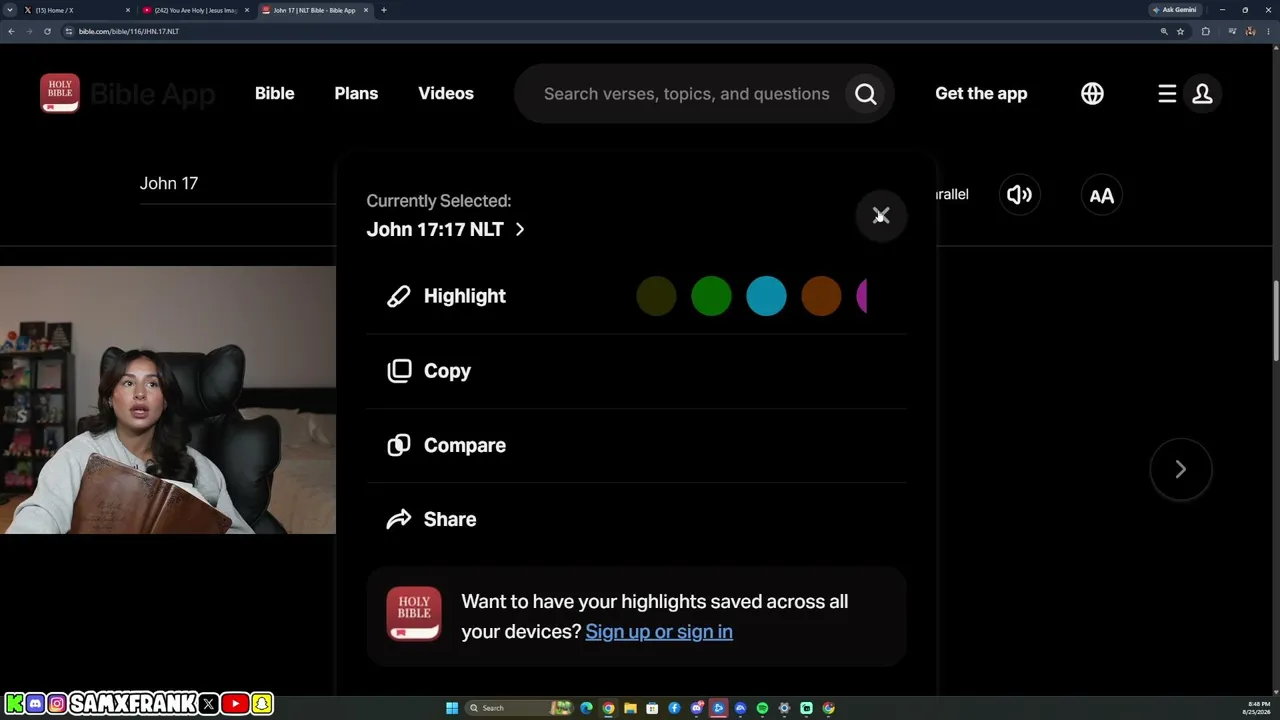The height and width of the screenshot is (720, 1280).
Task: Open the user profile icon
Action: pos(1202,94)
